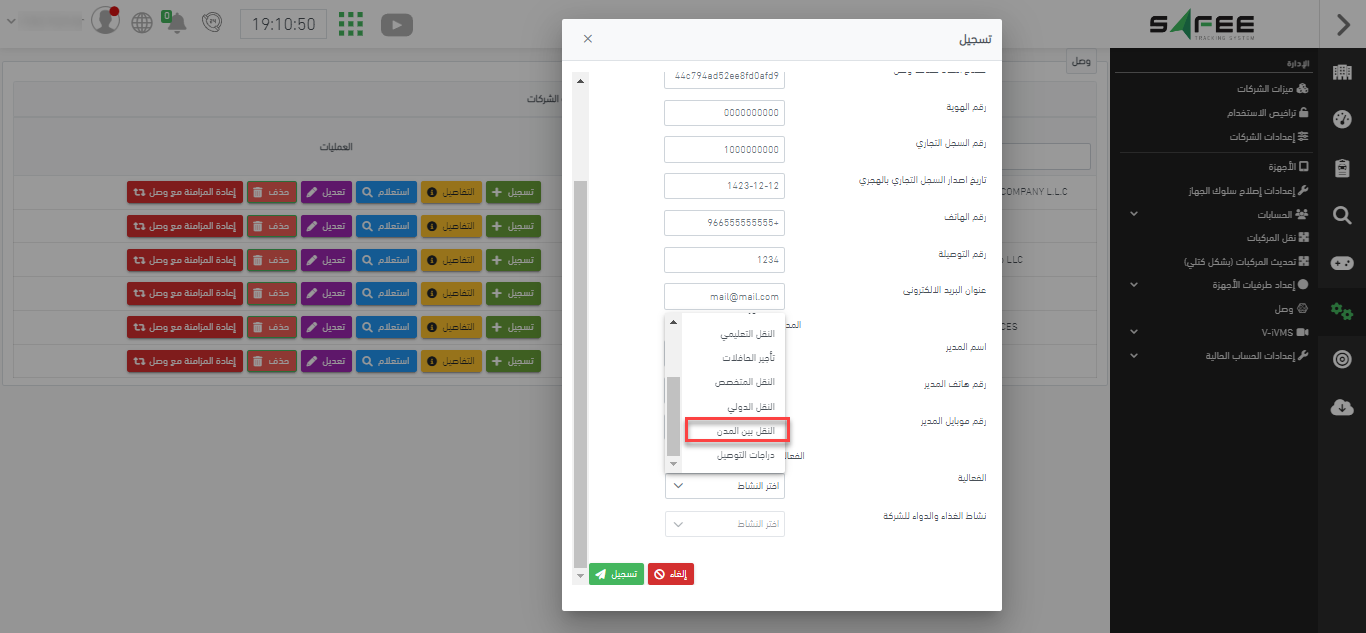Screen dimensions: 1366x633
Task: Click the email field containing mail@mail.com
Action: [725, 297]
